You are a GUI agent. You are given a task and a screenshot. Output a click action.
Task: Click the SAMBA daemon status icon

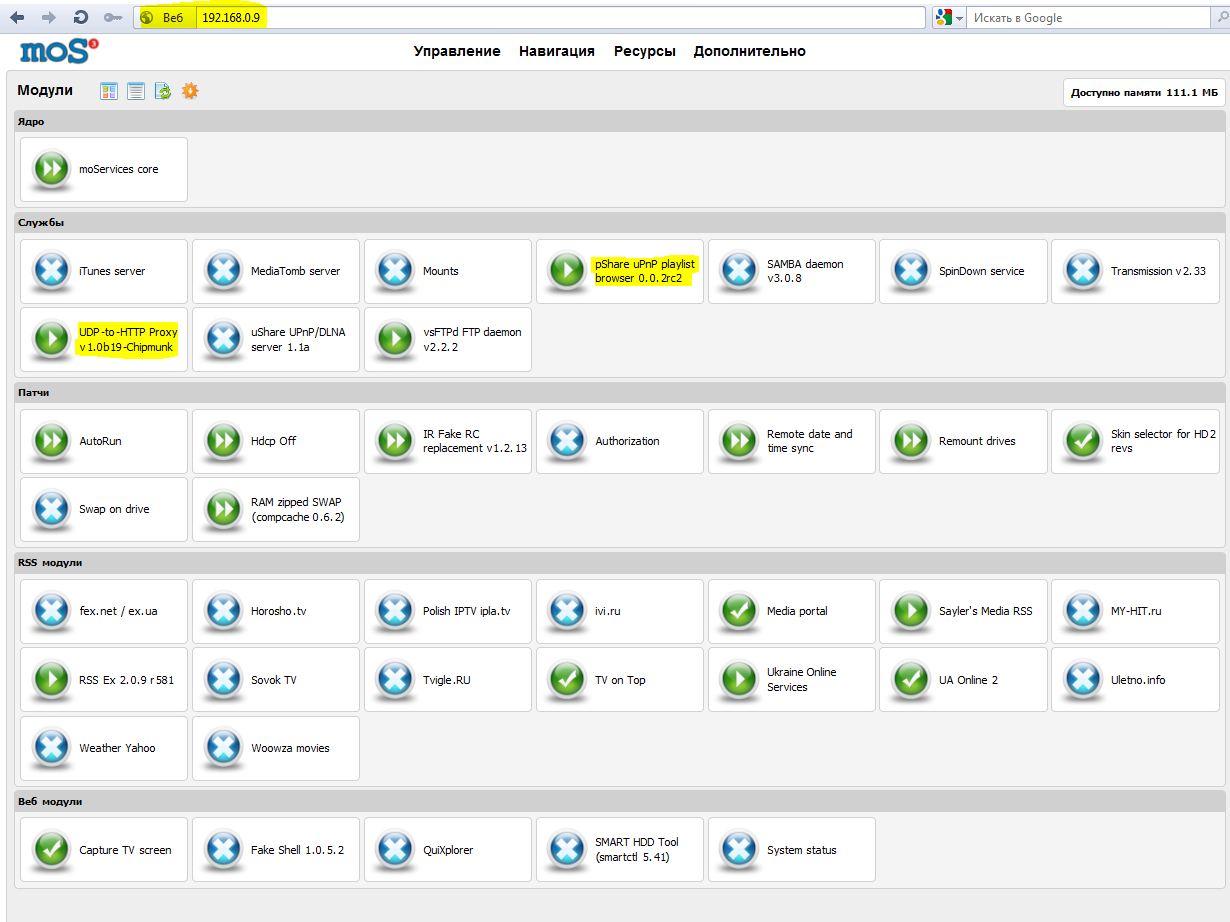click(739, 271)
